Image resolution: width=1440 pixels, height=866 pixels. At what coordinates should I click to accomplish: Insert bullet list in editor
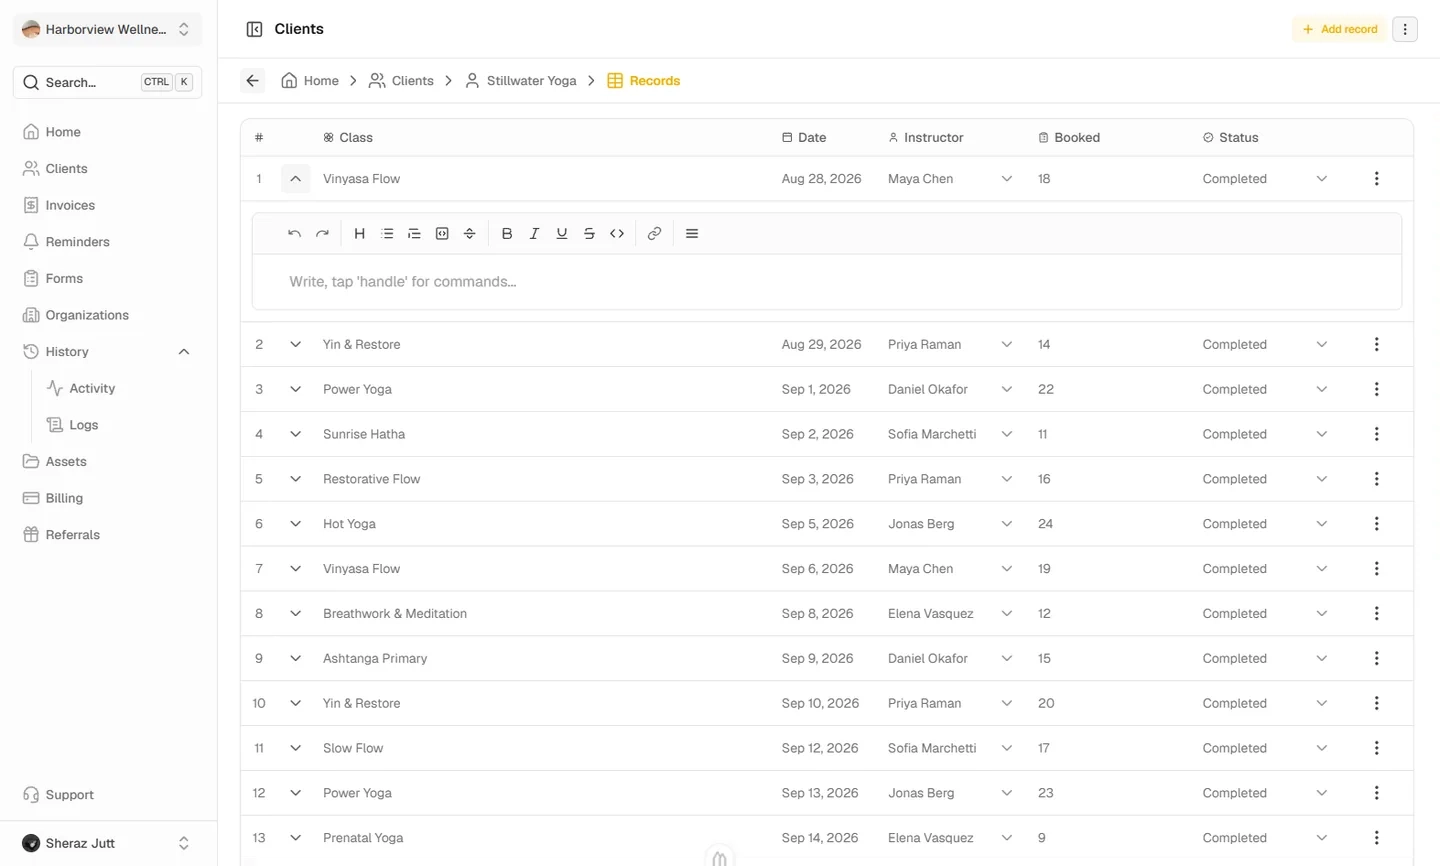(387, 234)
